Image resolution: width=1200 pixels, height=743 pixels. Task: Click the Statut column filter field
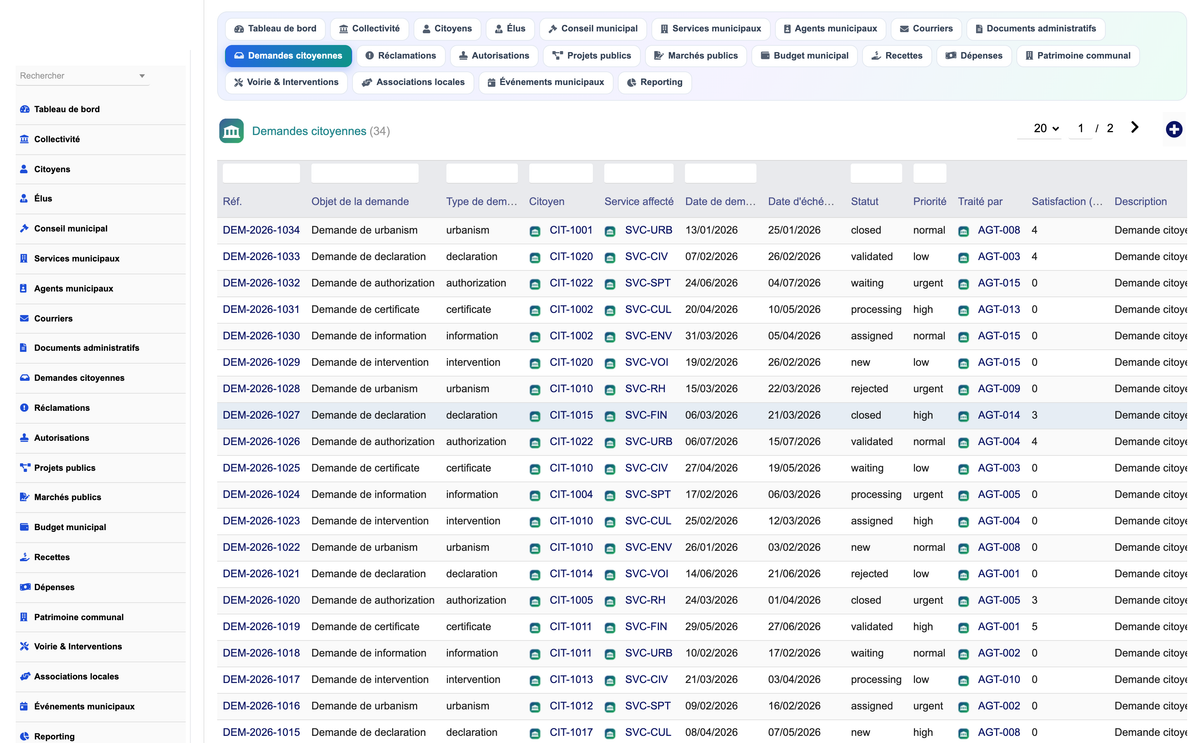[876, 173]
